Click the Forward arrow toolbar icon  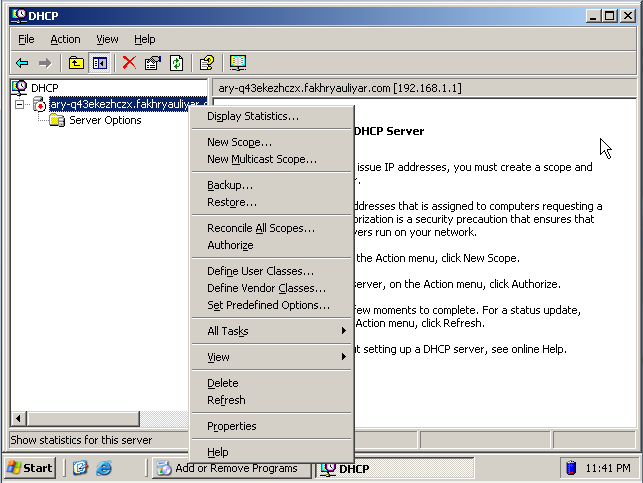[x=45, y=63]
